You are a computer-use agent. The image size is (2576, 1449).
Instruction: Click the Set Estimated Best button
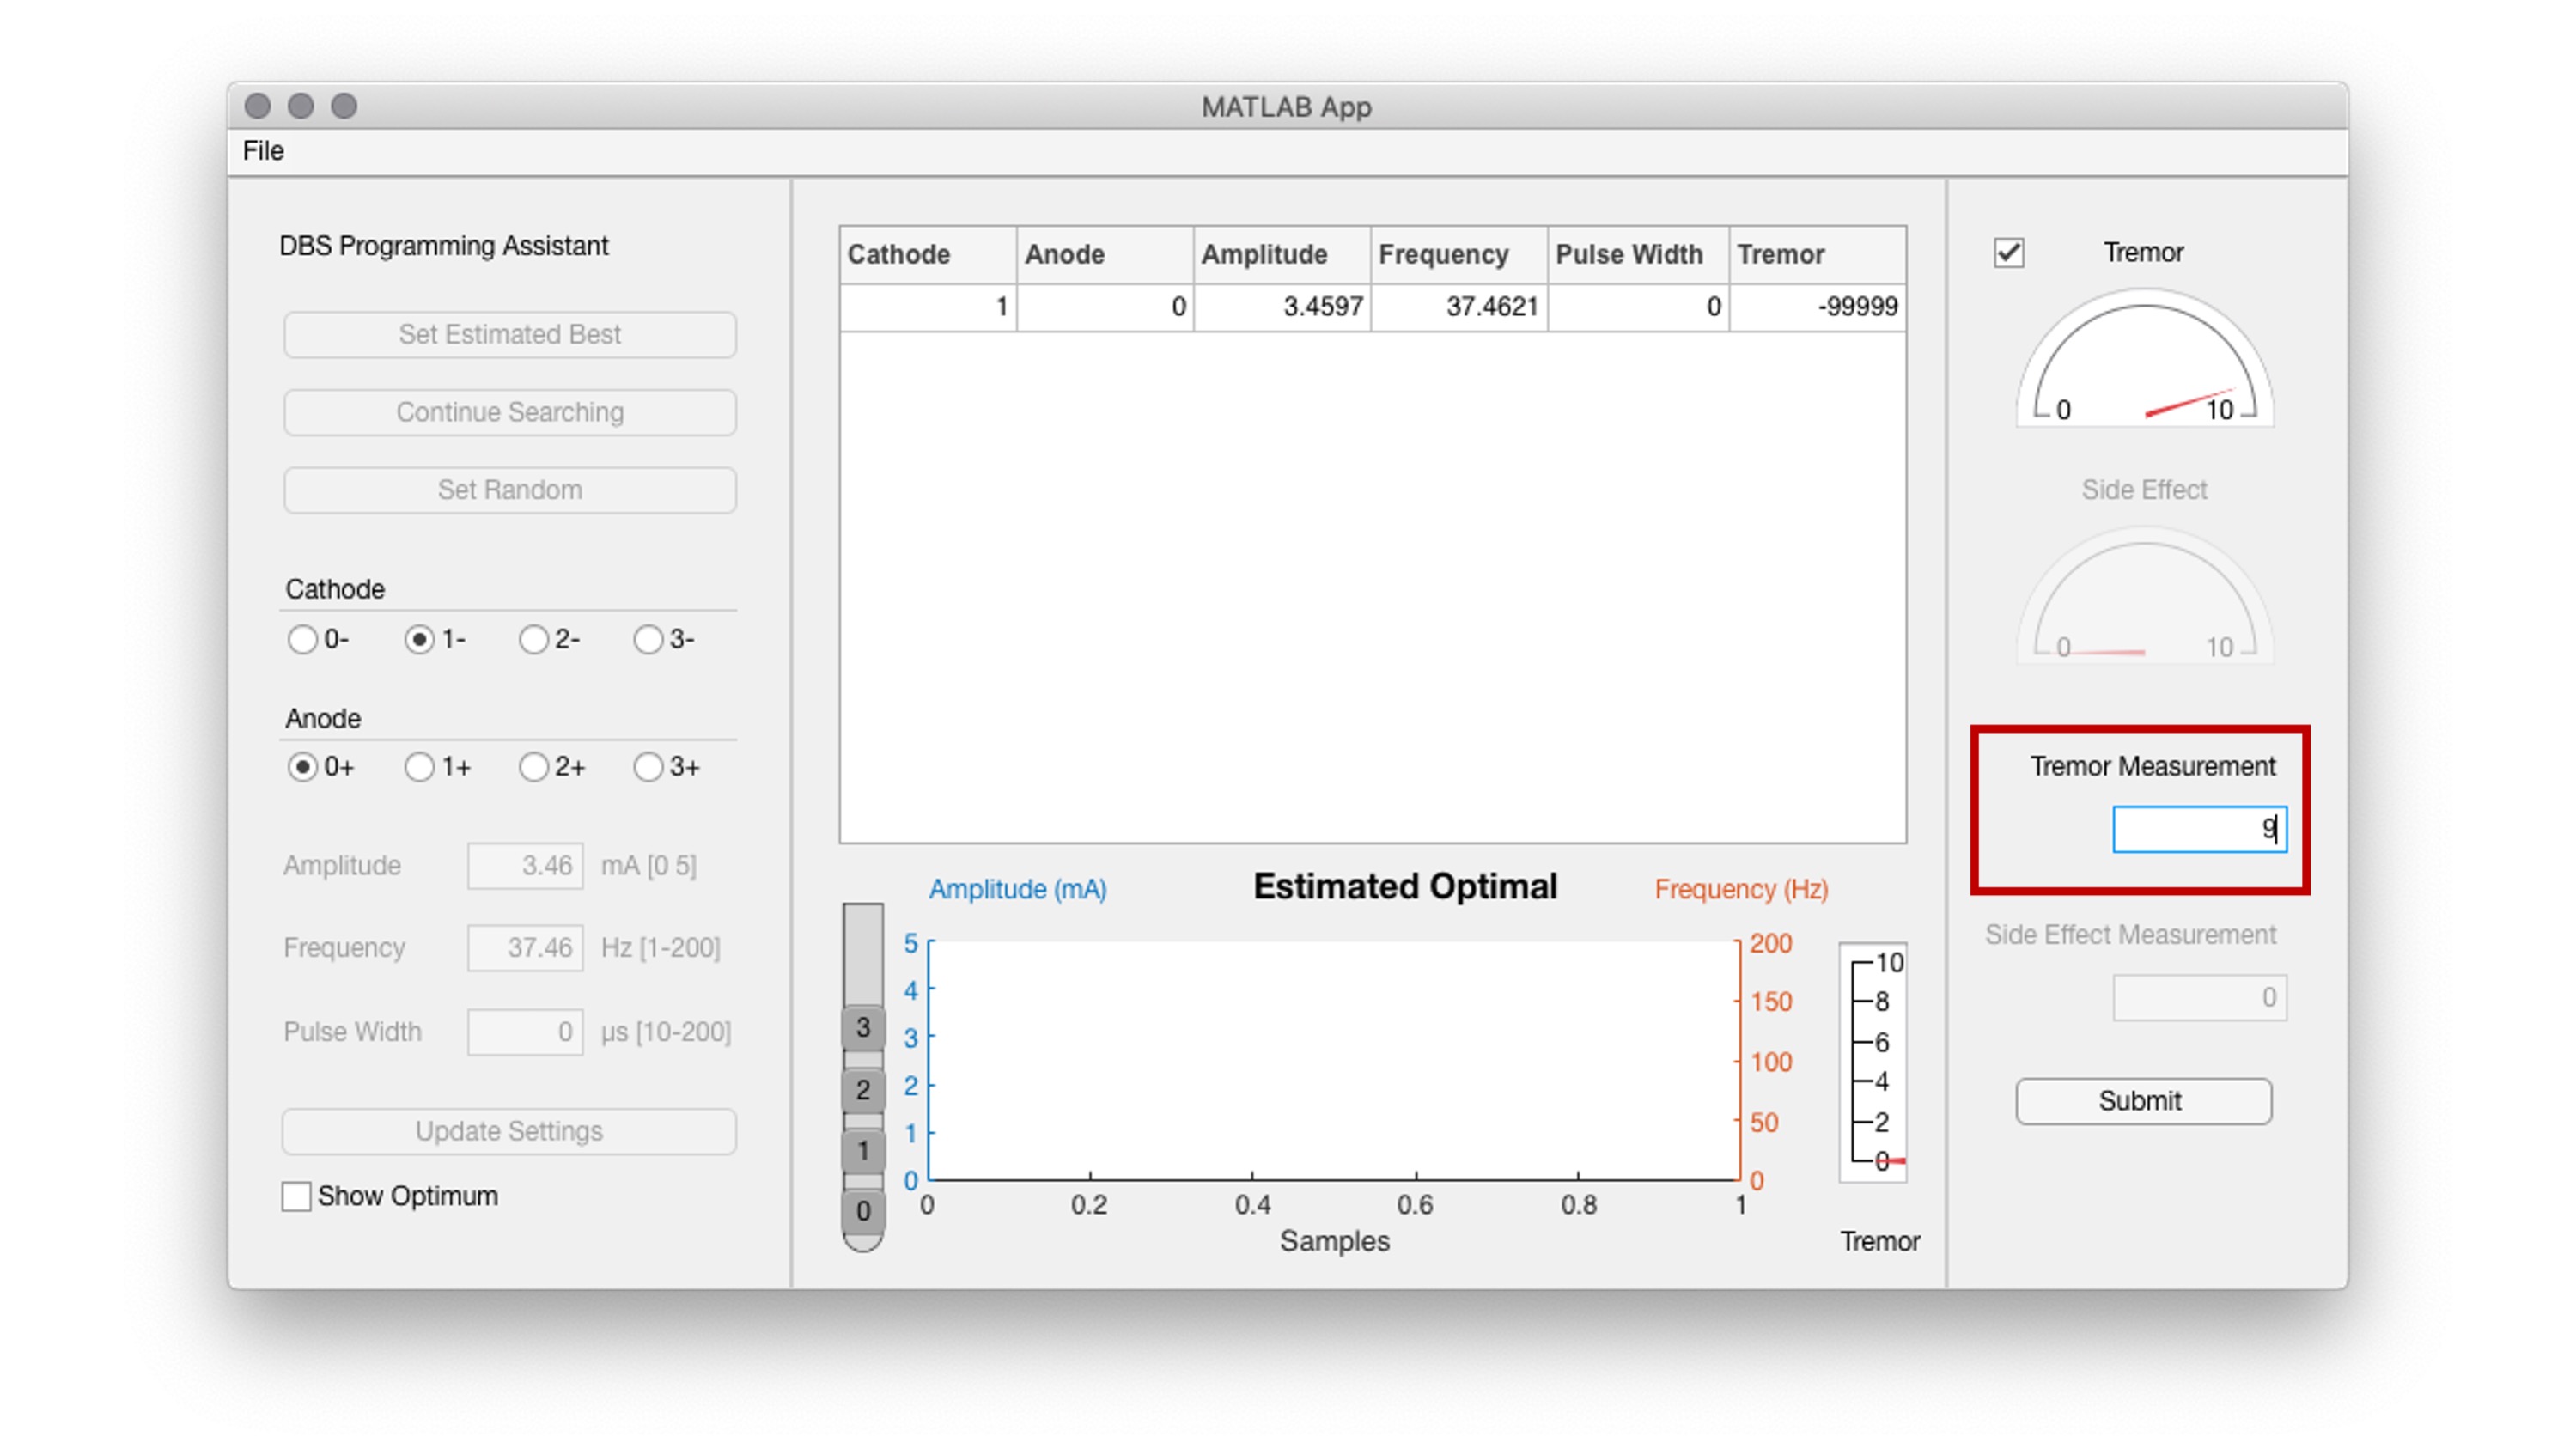pyautogui.click(x=509, y=334)
